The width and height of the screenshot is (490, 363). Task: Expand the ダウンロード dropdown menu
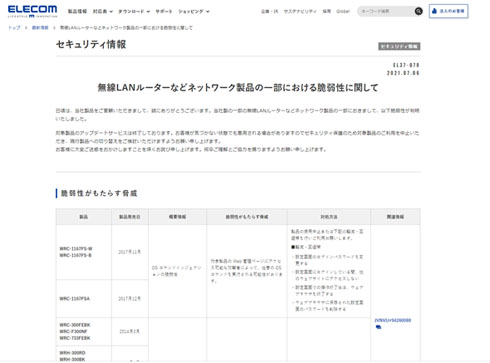tap(134, 11)
